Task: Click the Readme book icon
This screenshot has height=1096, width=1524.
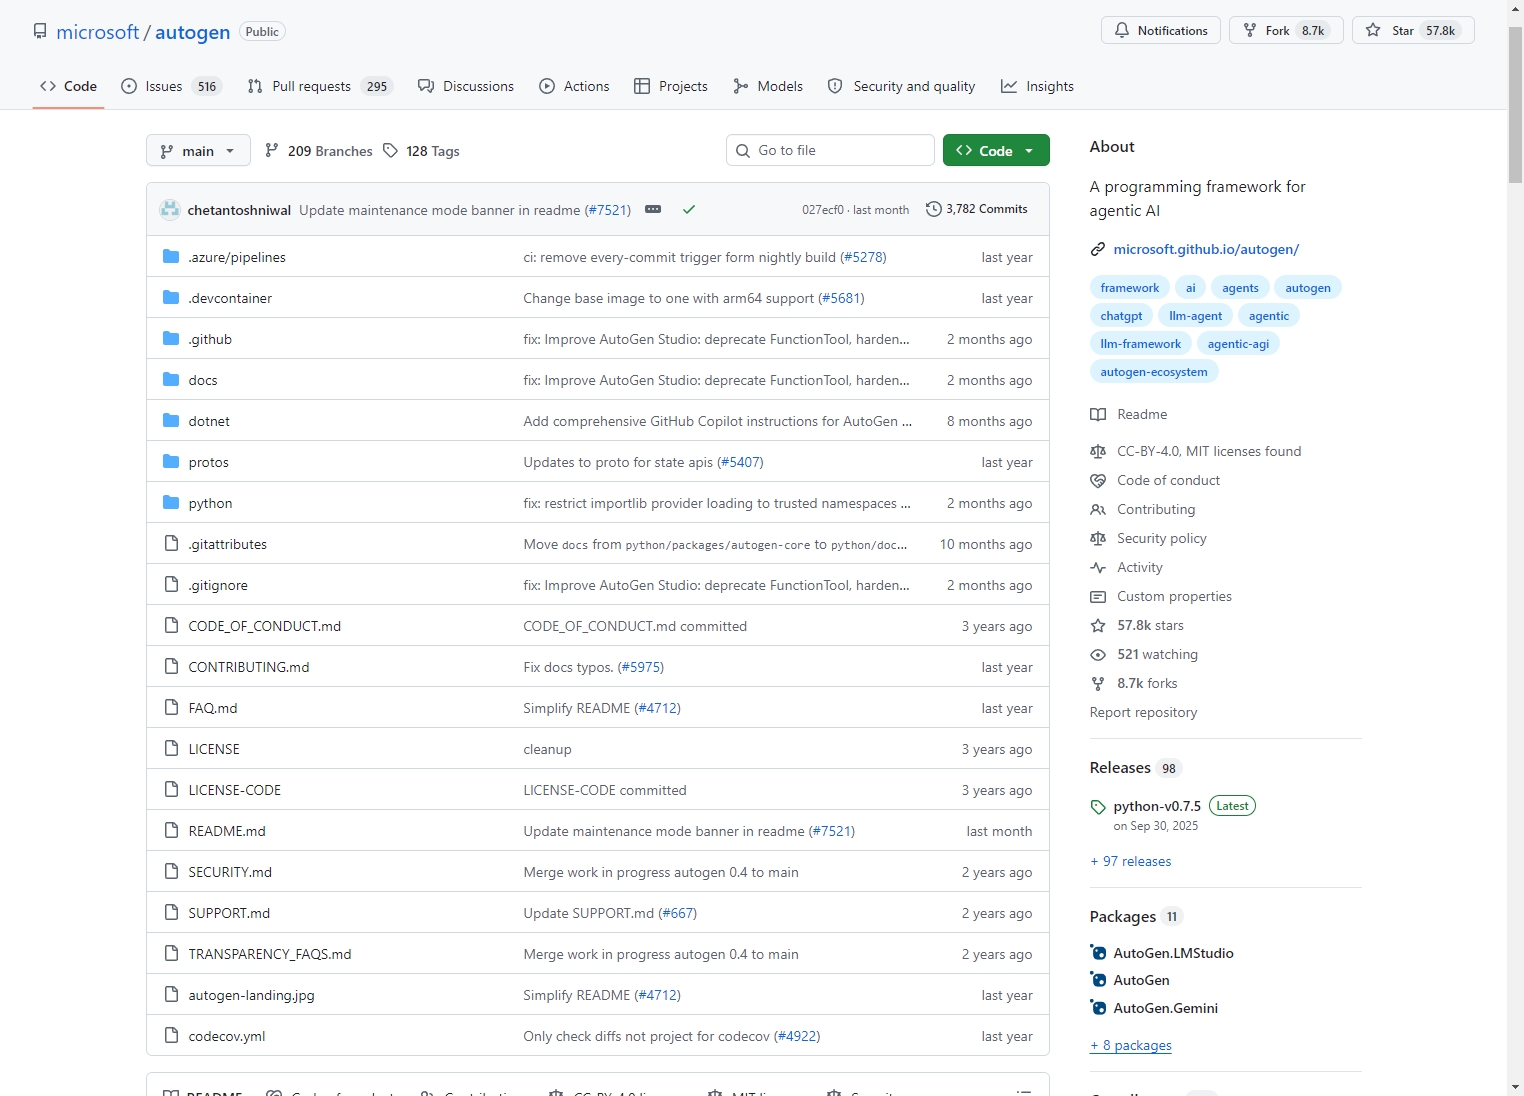Action: (1098, 414)
